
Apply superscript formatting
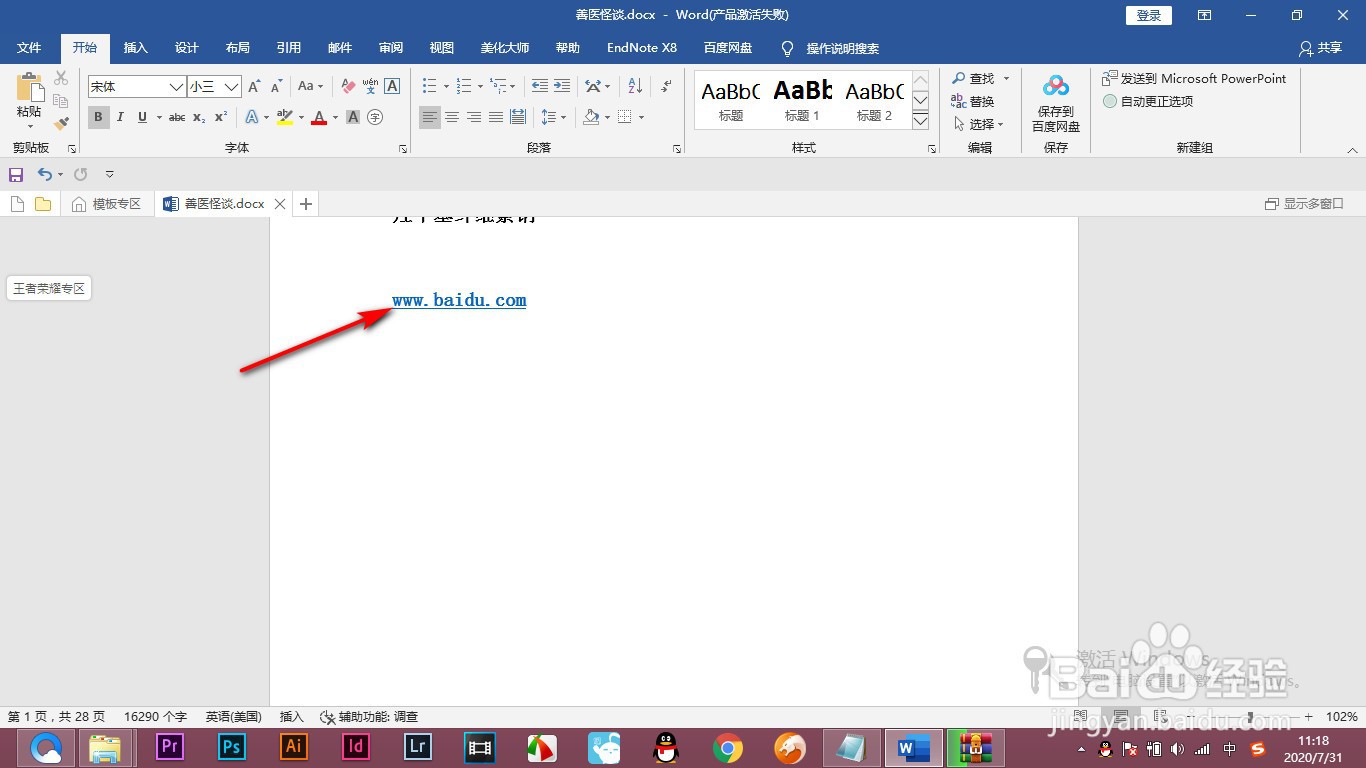click(221, 117)
